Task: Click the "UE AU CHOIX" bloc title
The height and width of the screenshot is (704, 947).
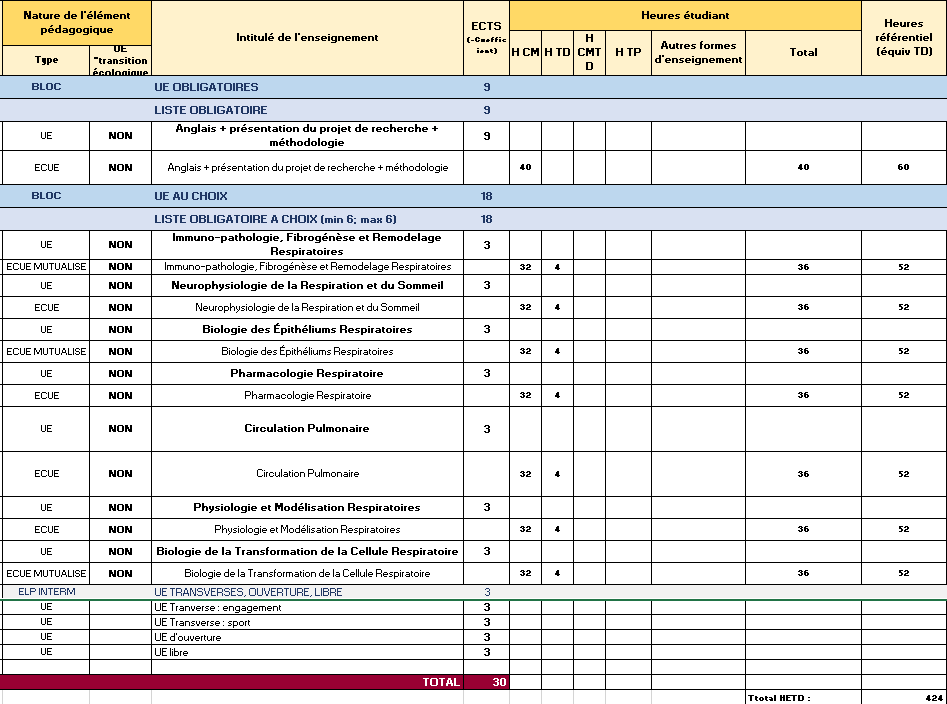Action: coord(191,196)
